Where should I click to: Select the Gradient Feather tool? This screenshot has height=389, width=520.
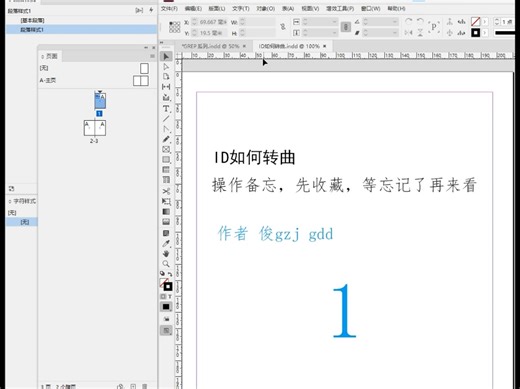166,222
